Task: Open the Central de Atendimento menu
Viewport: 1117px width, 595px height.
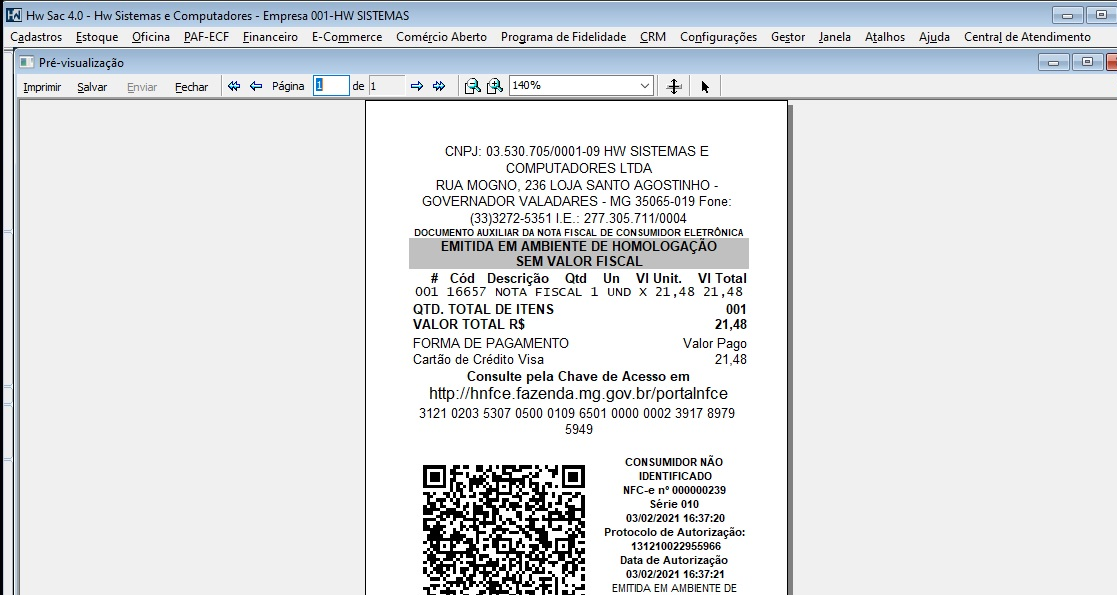Action: 1027,37
